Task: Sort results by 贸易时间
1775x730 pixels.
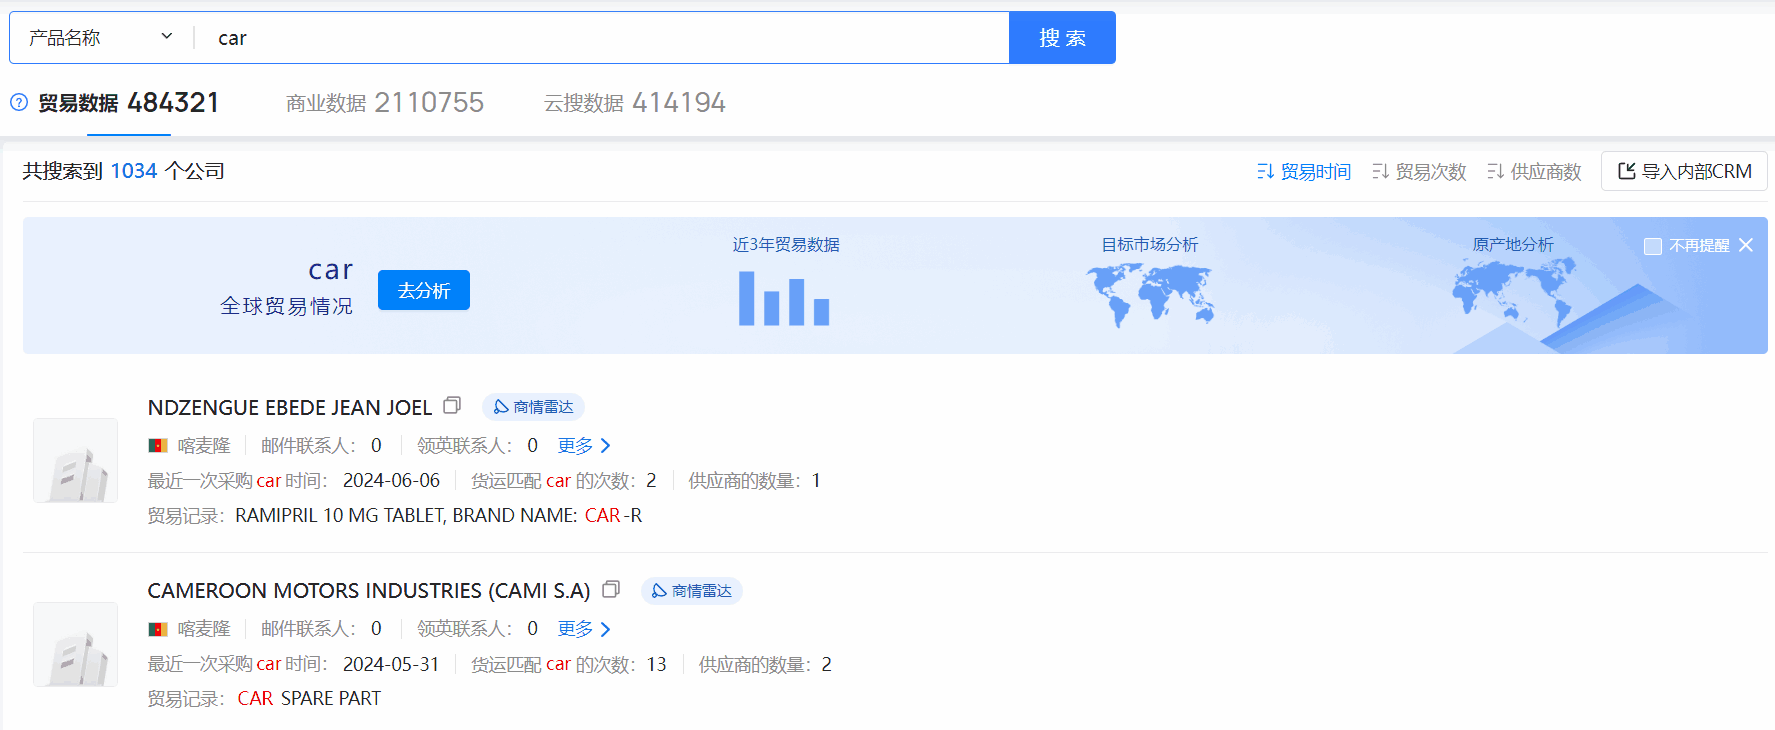Action: coord(1304,172)
